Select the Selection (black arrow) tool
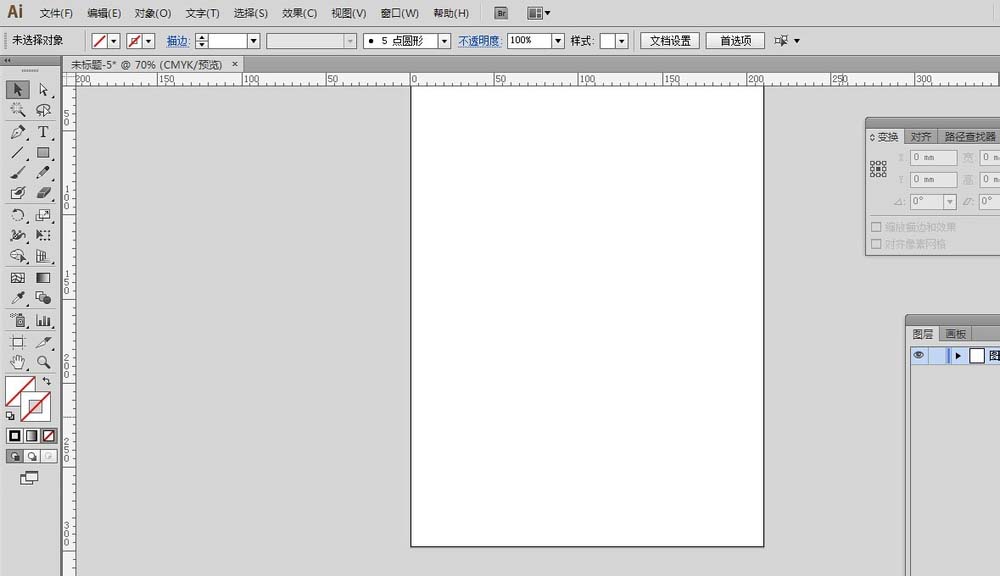Viewport: 1000px width, 576px height. (x=18, y=89)
